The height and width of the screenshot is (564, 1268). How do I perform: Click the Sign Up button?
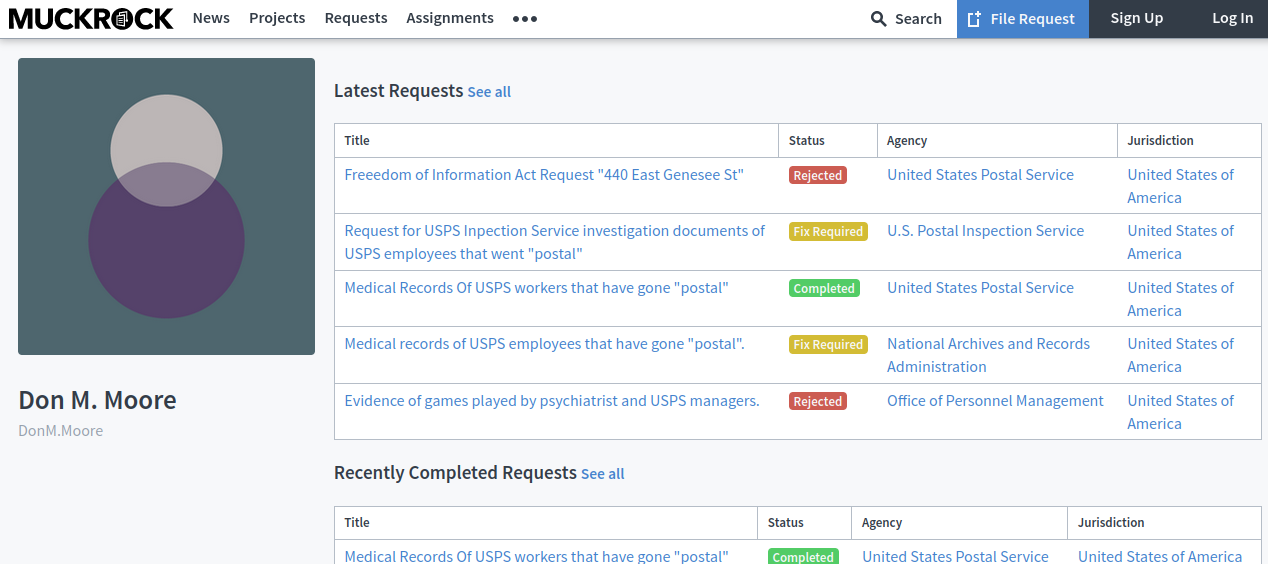click(x=1137, y=19)
